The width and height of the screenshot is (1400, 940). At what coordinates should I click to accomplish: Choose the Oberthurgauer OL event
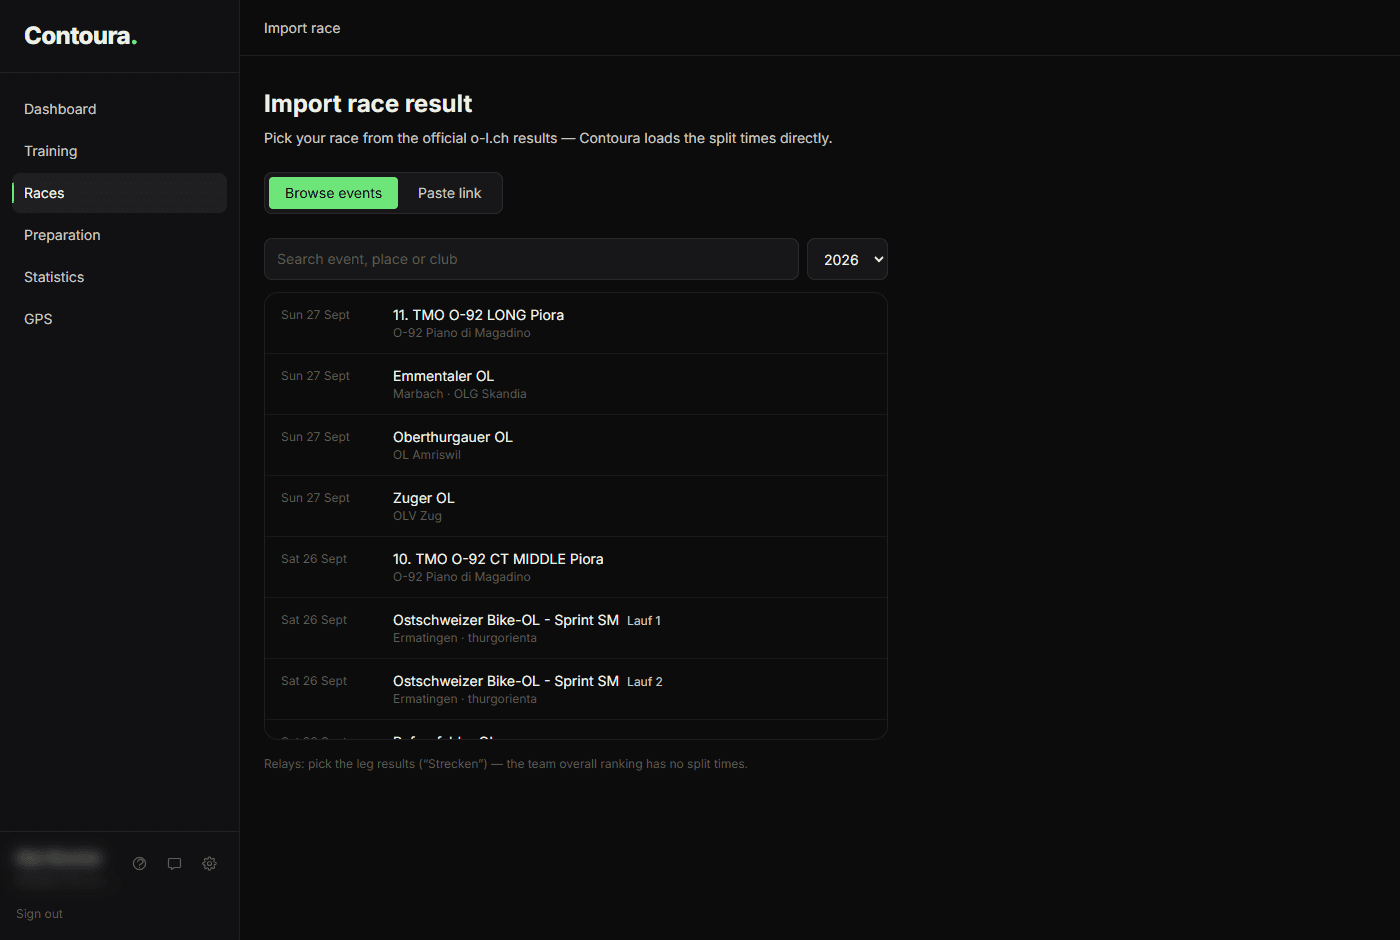(x=576, y=445)
